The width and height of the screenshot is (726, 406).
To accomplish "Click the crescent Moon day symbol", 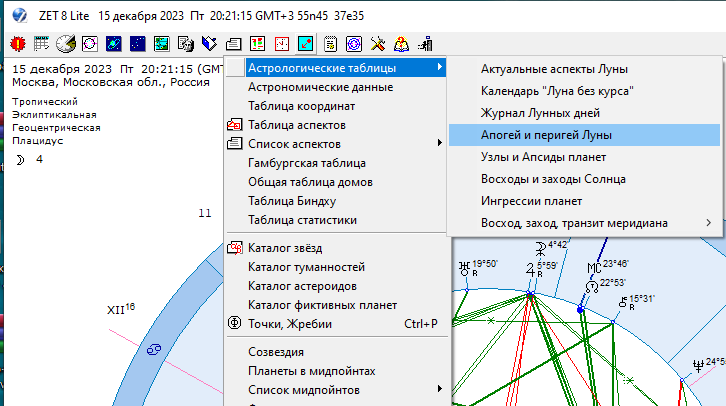I will [20, 160].
